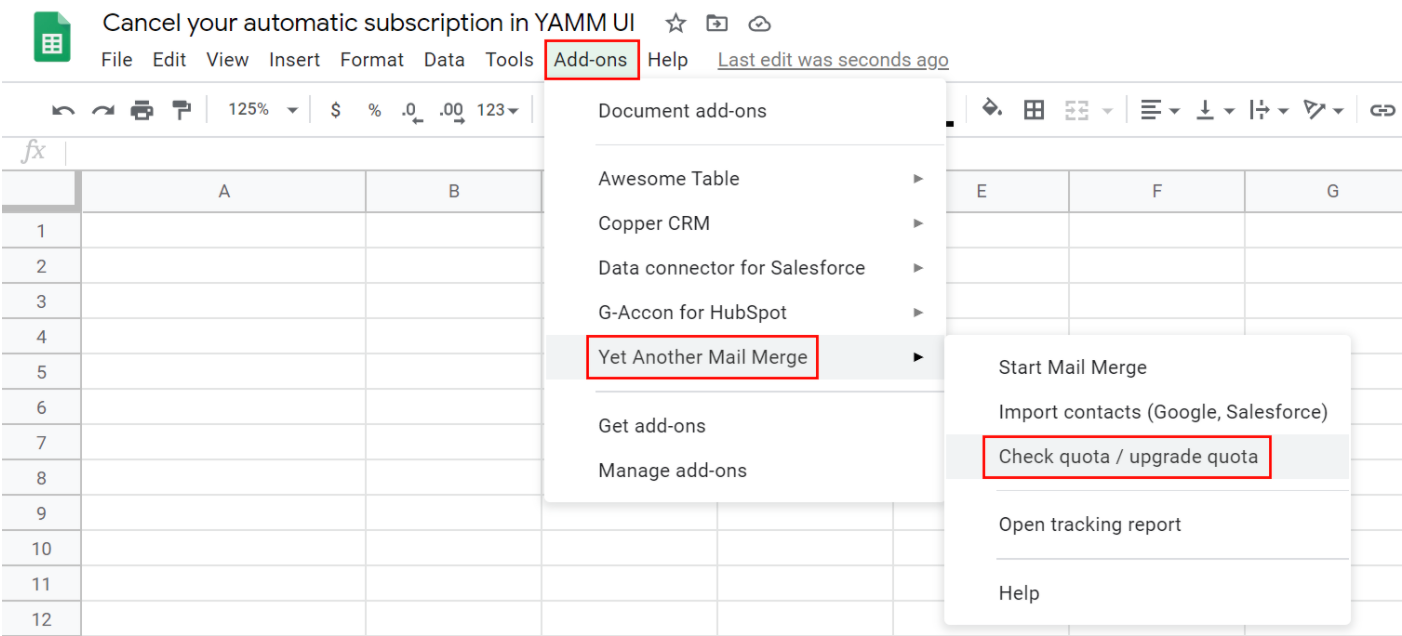Image resolution: width=1402 pixels, height=636 pixels.
Task: Open the horizontal align dropdown
Action: click(x=1160, y=110)
